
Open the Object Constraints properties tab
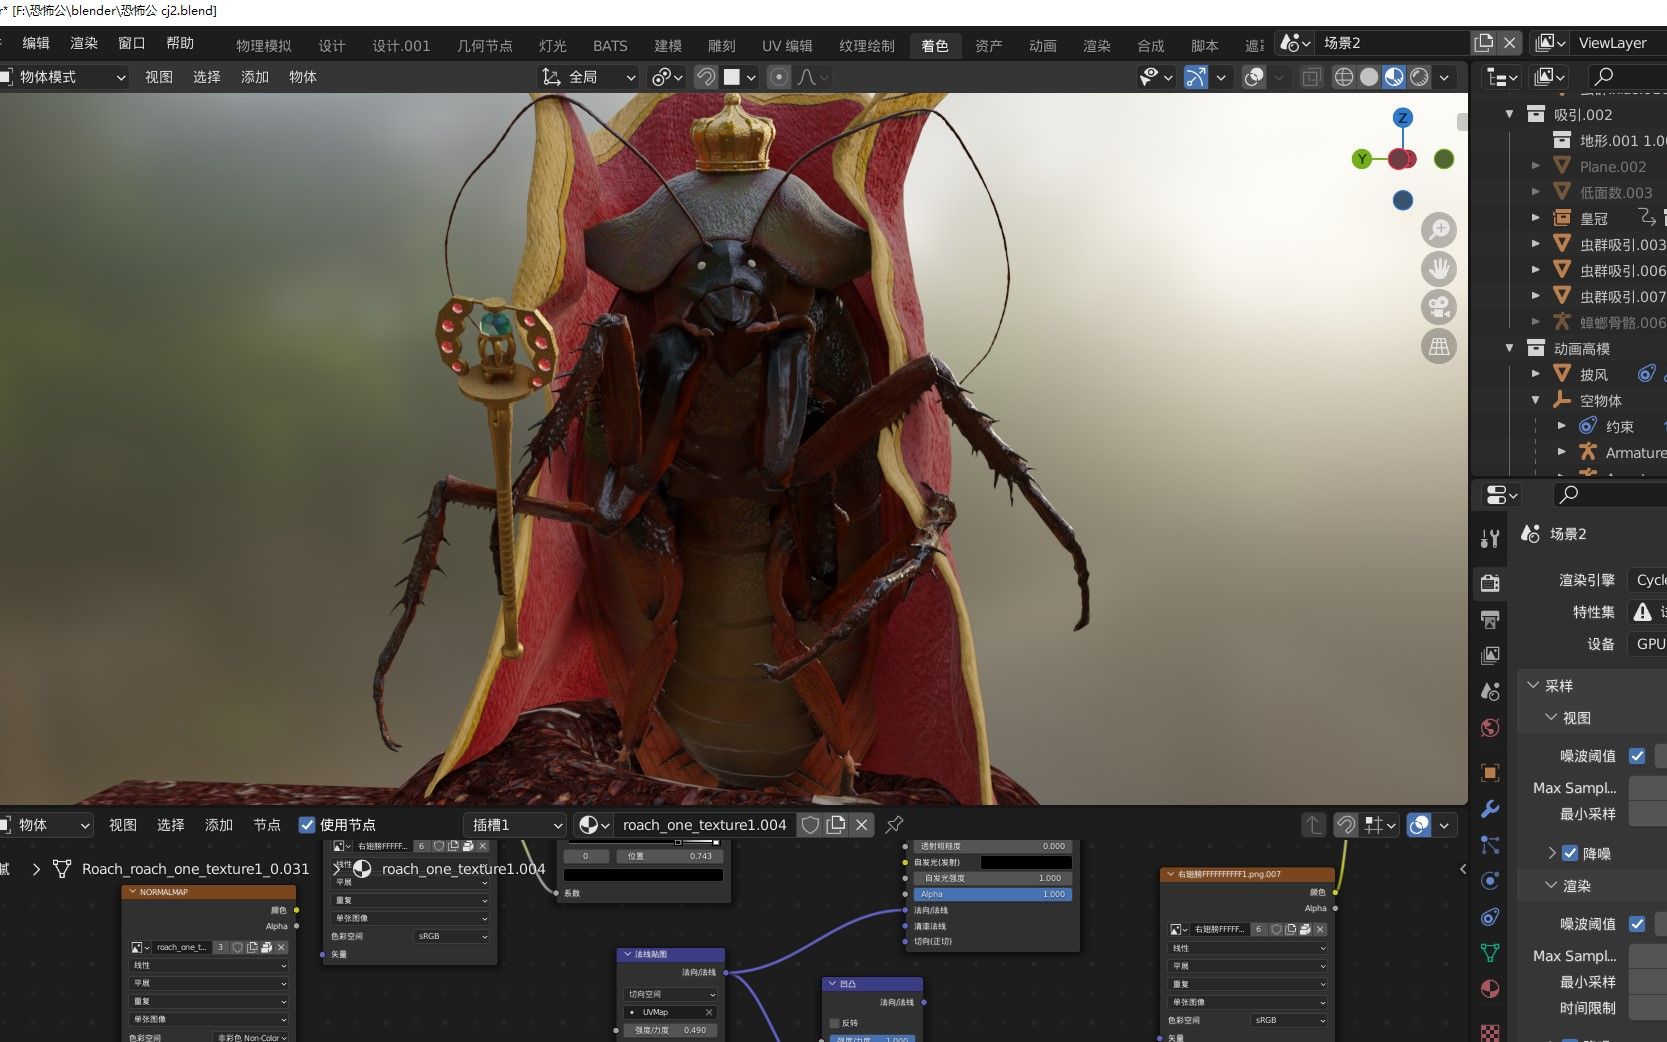pos(1490,917)
